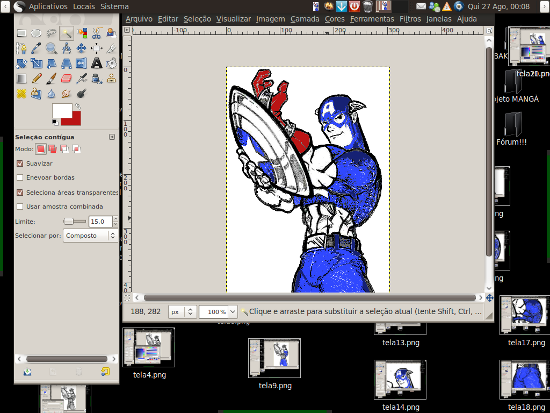
Task: Click the Limite 15.0 value field
Action: coord(100,221)
